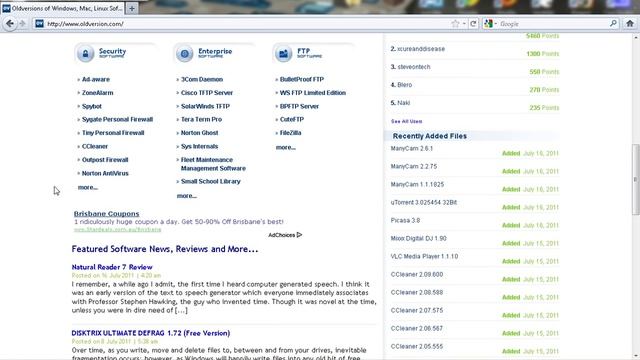Click the Enterprise software globe icon

184,53
